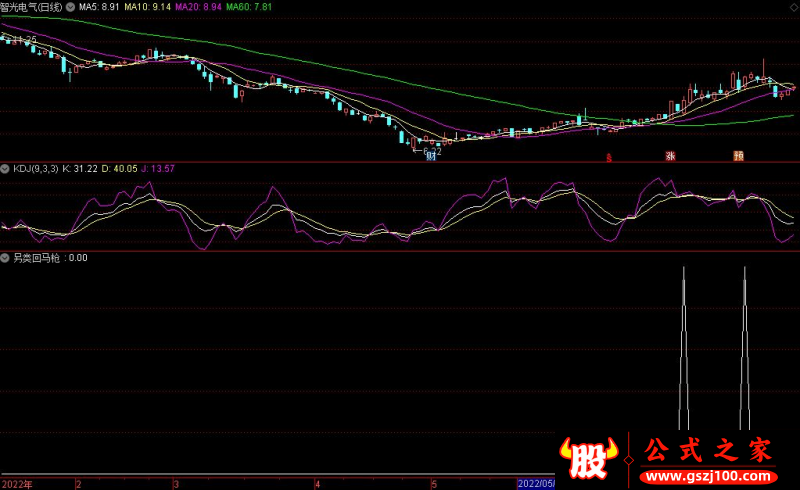Click the red bull 股 logo icon
The height and width of the screenshot is (490, 800).
pyautogui.click(x=587, y=456)
